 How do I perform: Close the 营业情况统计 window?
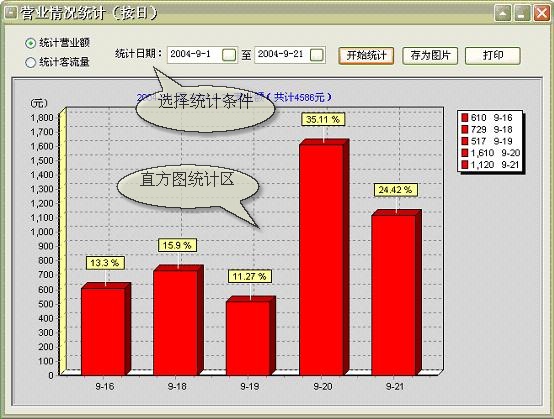[x=541, y=13]
